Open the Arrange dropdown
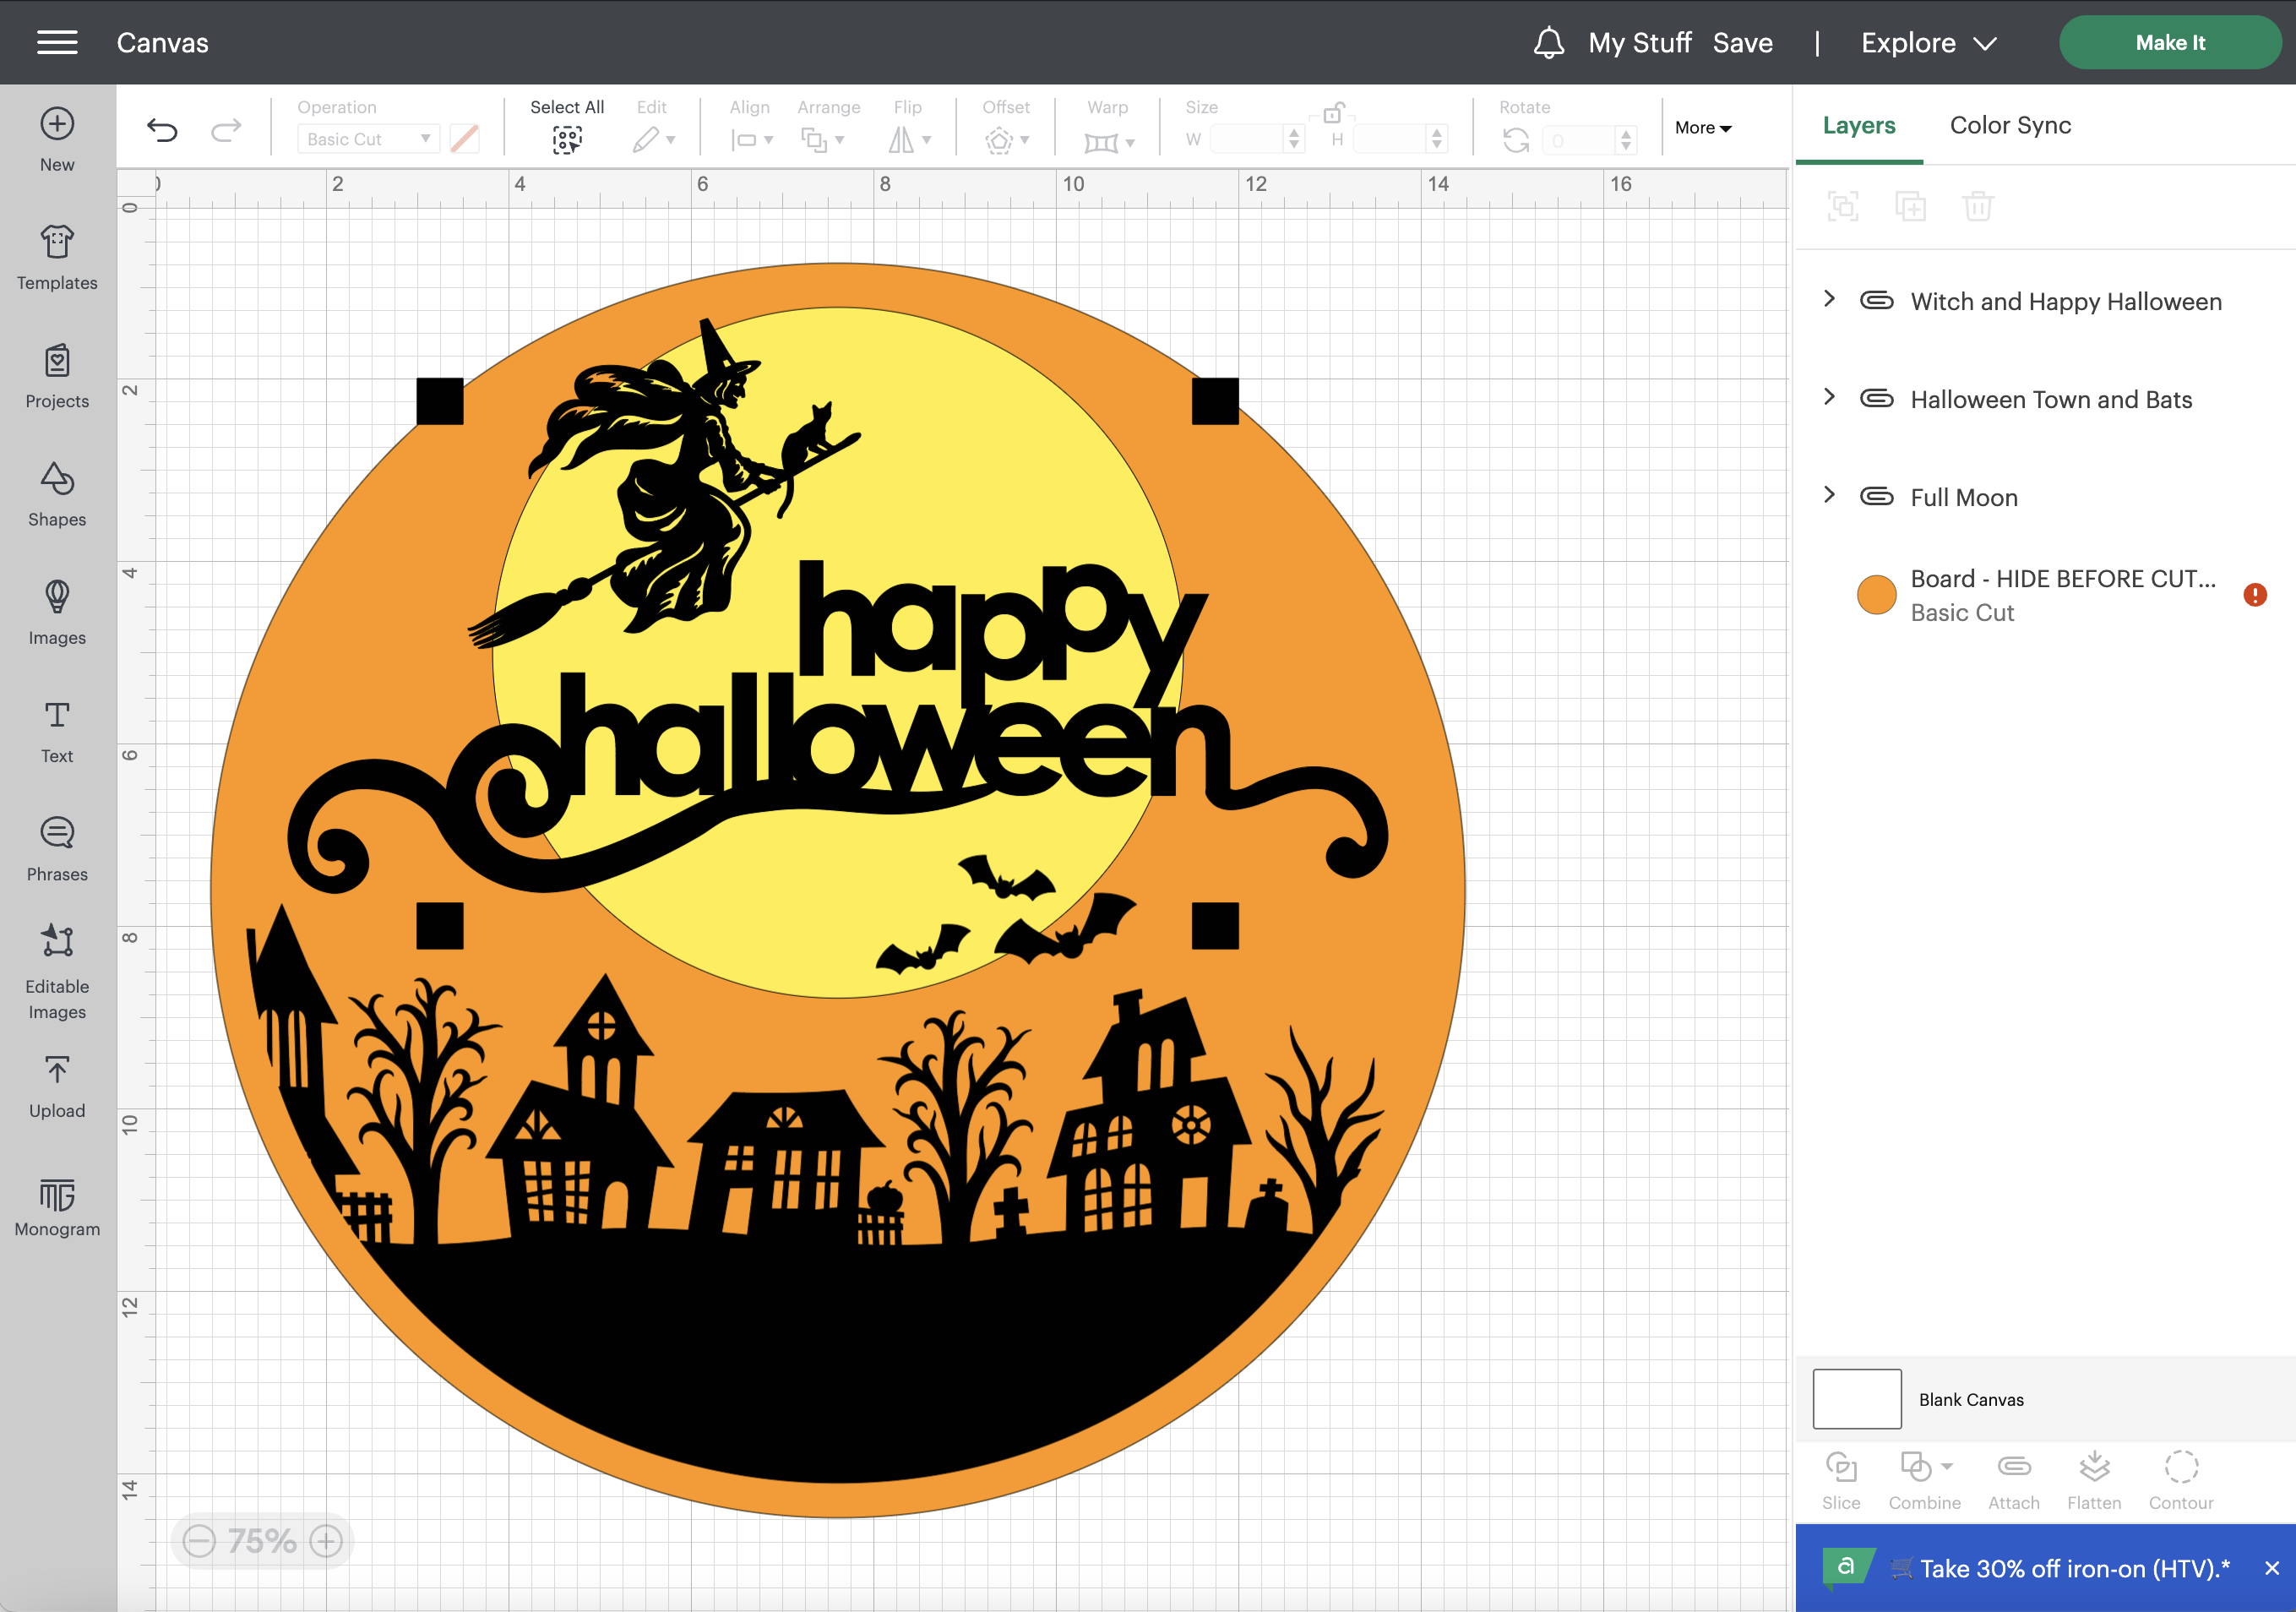Screen dimensions: 2296x1612 pos(823,140)
